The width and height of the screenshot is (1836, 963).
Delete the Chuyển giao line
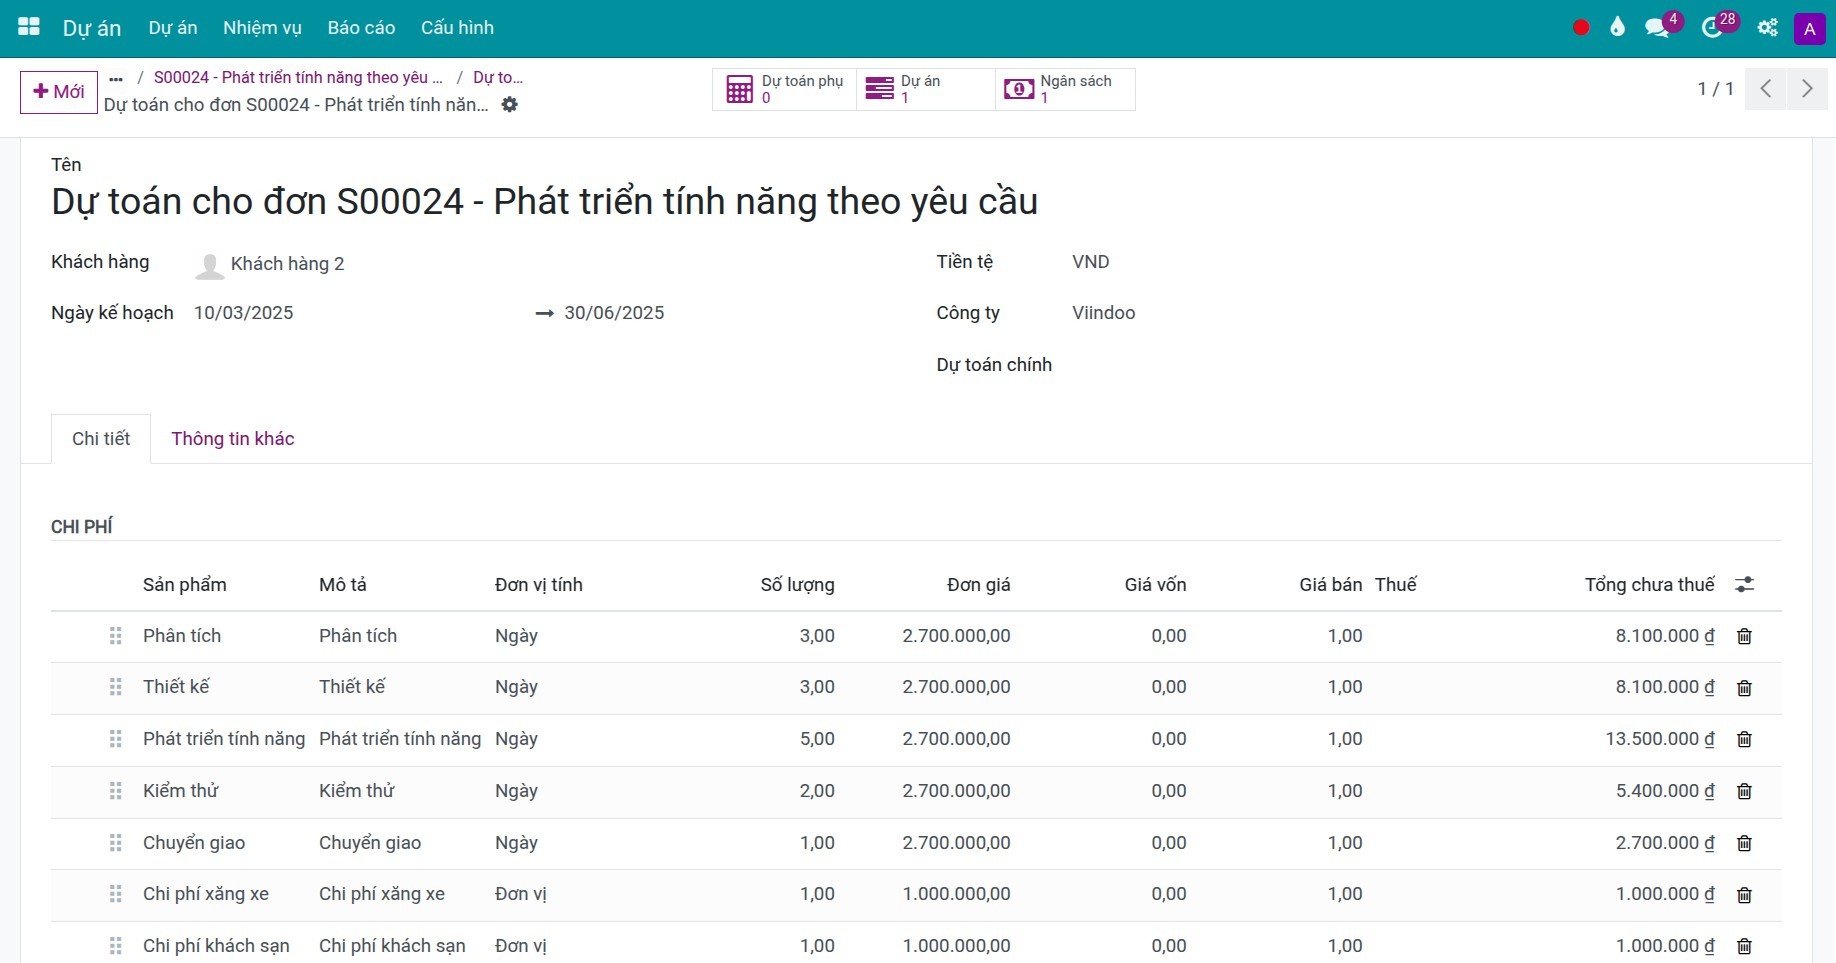pos(1745,843)
